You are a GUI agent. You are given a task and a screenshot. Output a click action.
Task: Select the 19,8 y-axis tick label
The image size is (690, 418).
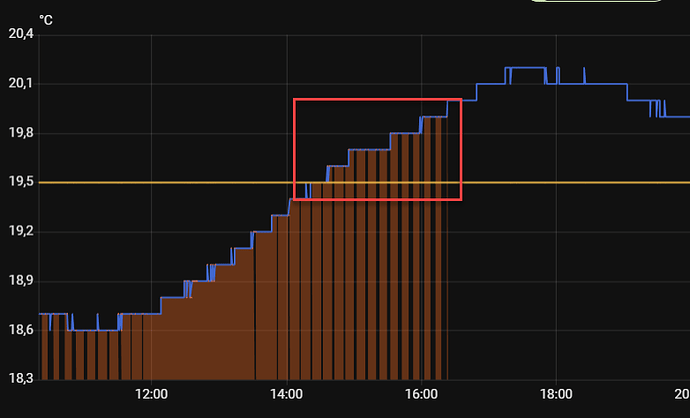pos(20,133)
